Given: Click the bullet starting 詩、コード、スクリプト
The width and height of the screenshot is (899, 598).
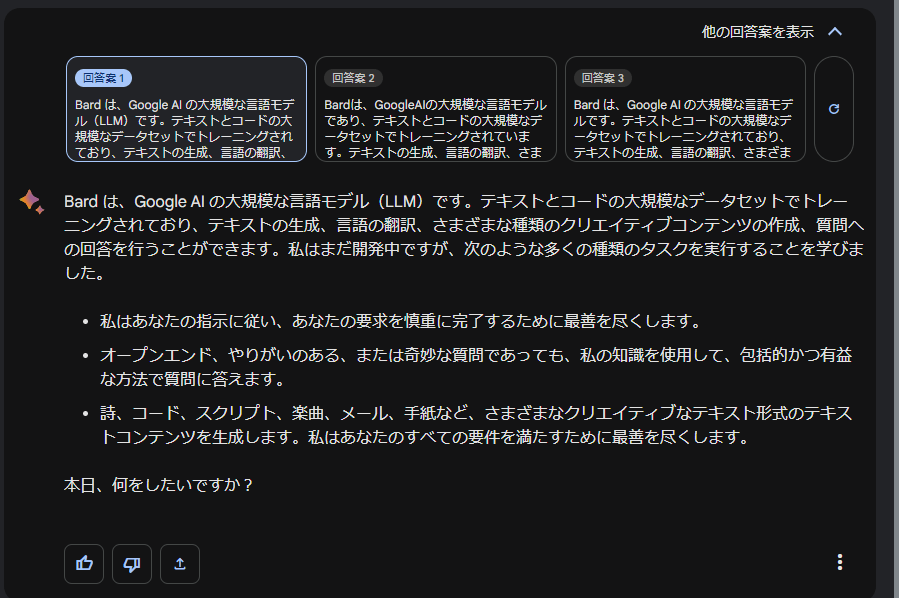Looking at the screenshot, I should pyautogui.click(x=476, y=425).
